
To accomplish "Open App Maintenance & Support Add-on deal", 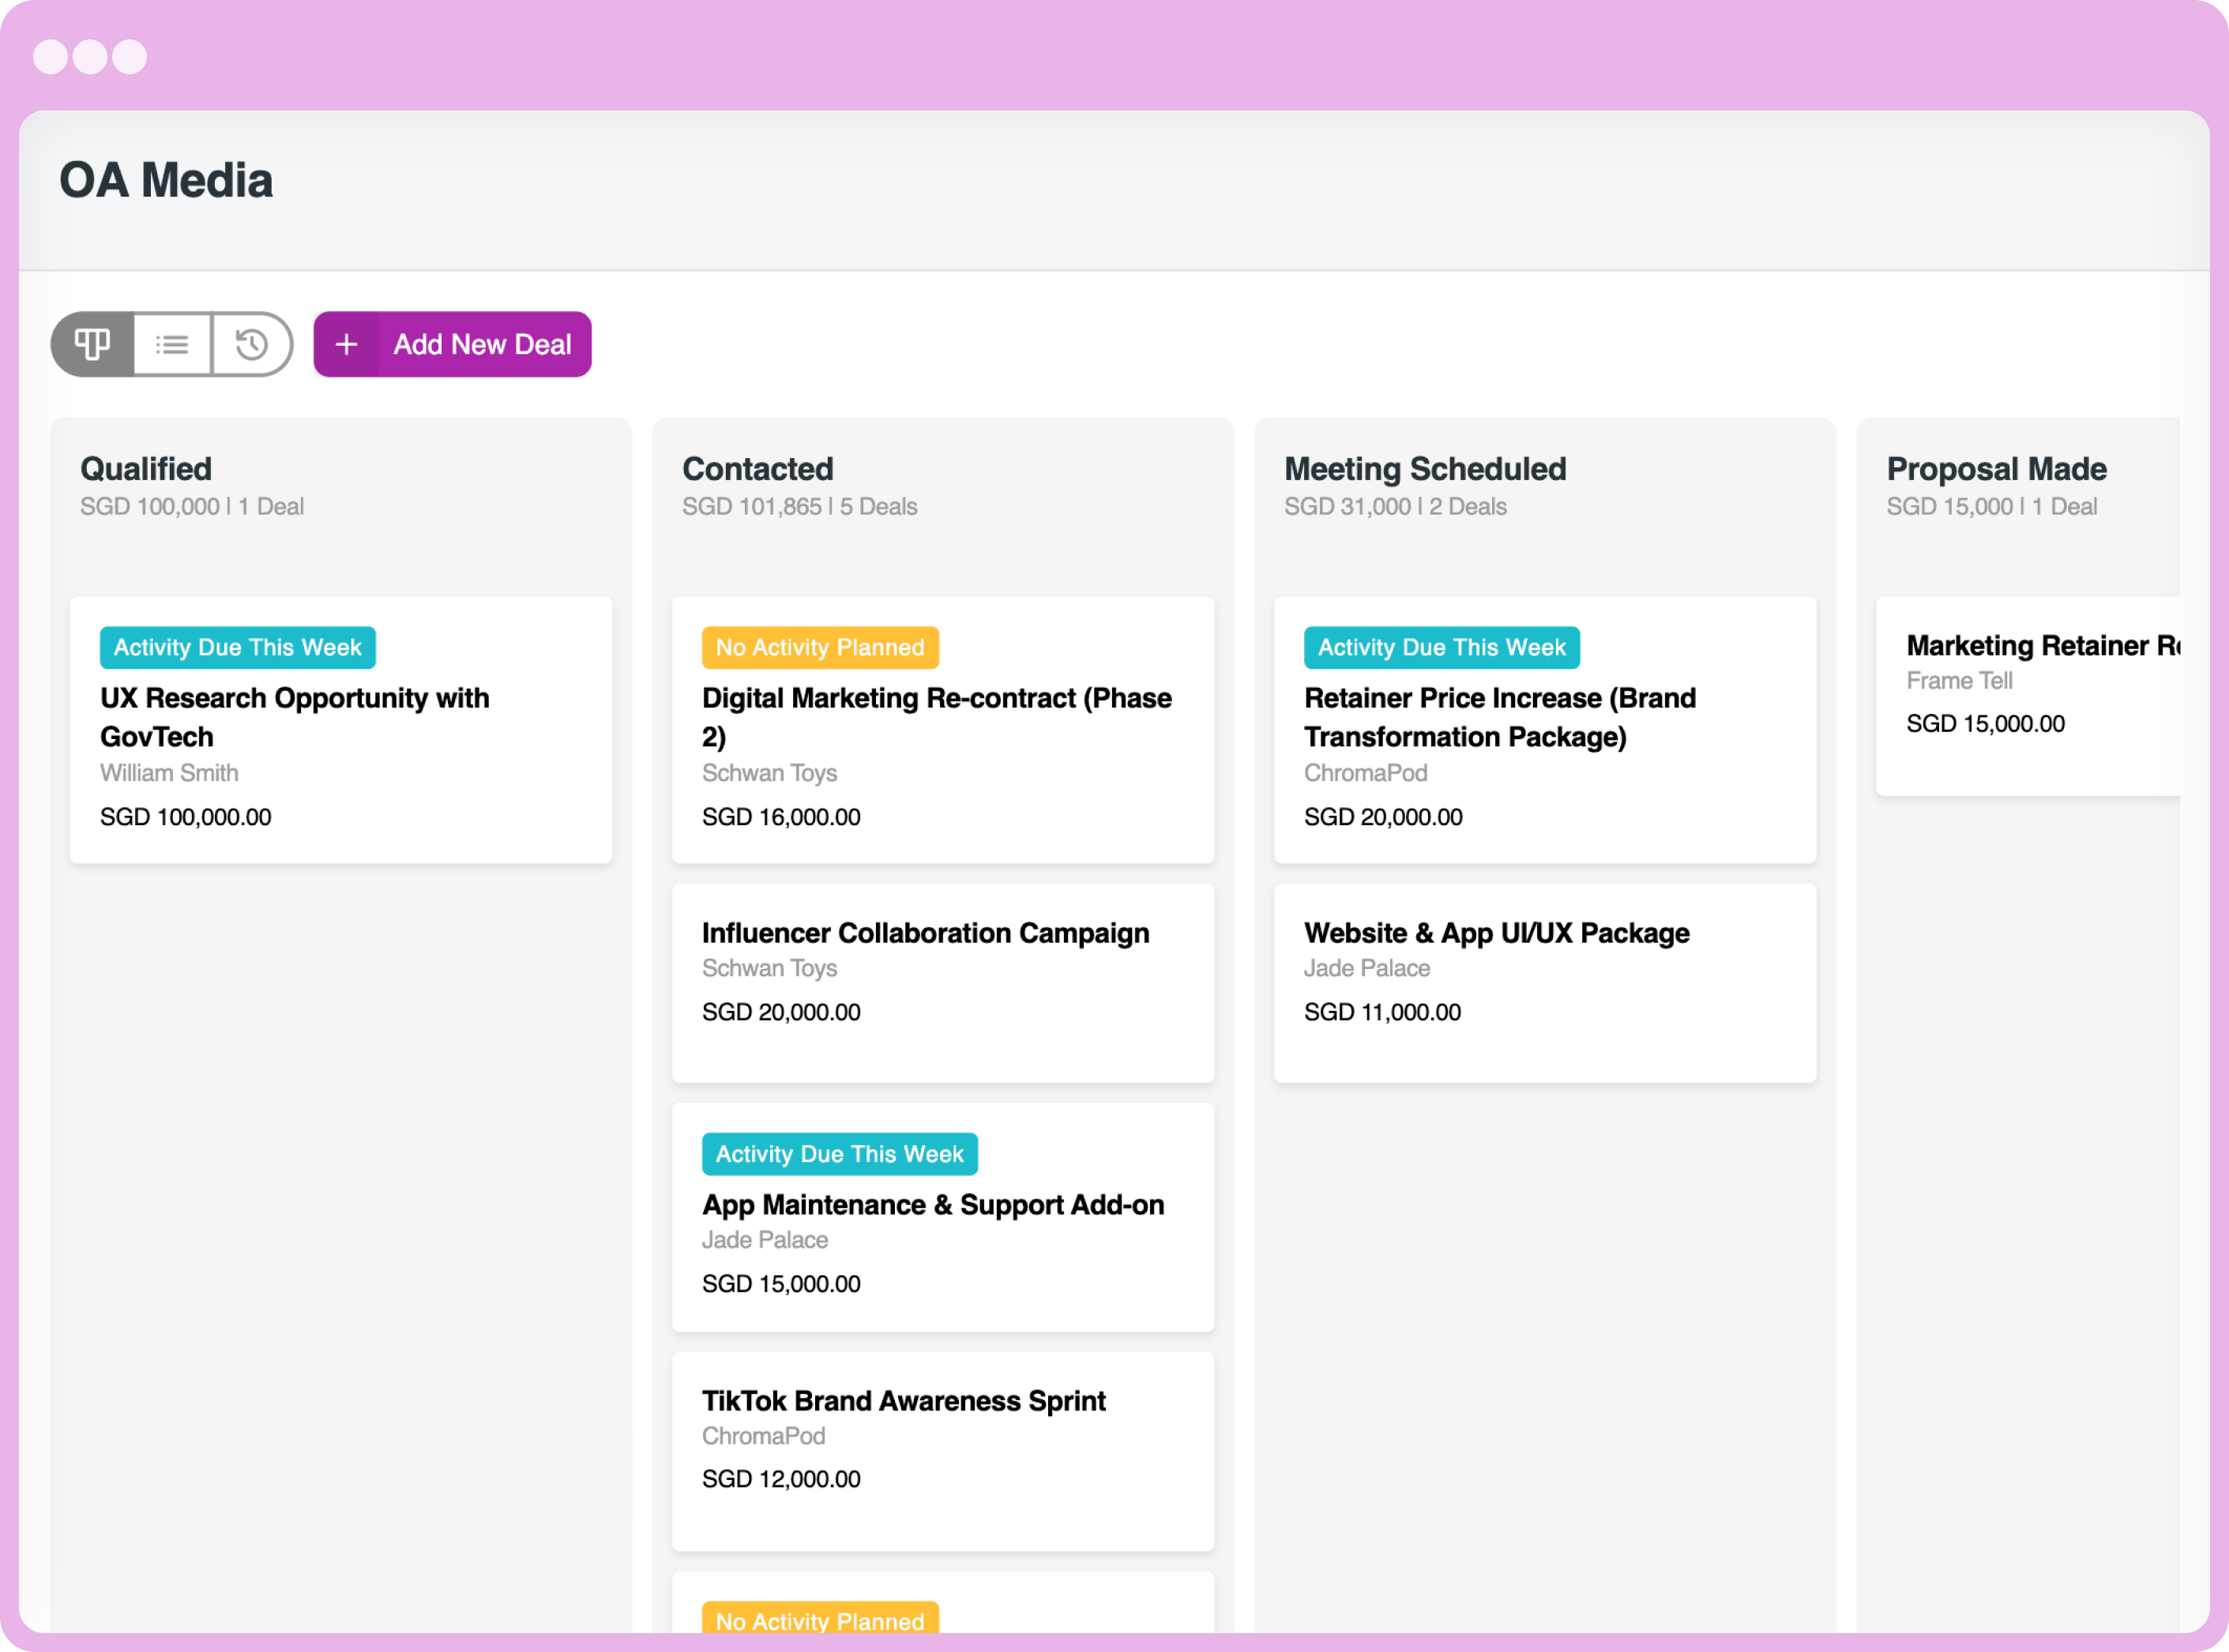I will [932, 1204].
